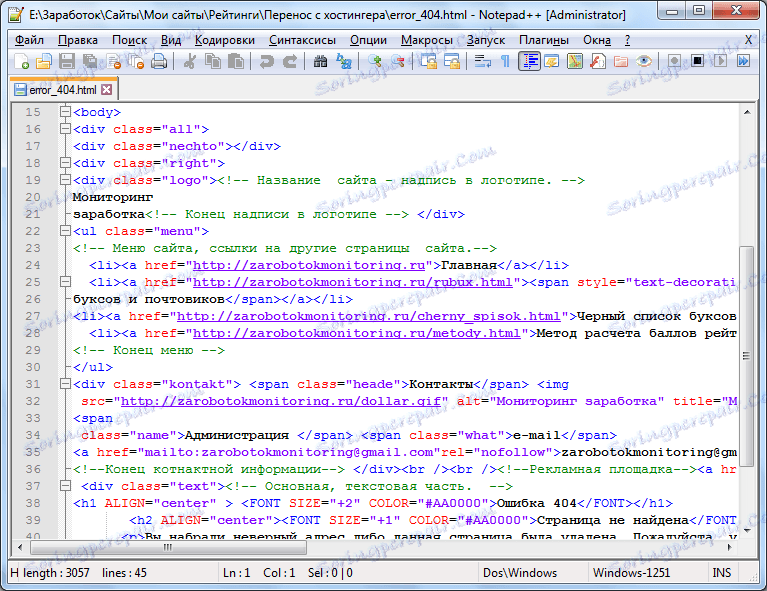Toggle the file monitoring eye icon
This screenshot has height=591, width=767.
click(x=644, y=61)
